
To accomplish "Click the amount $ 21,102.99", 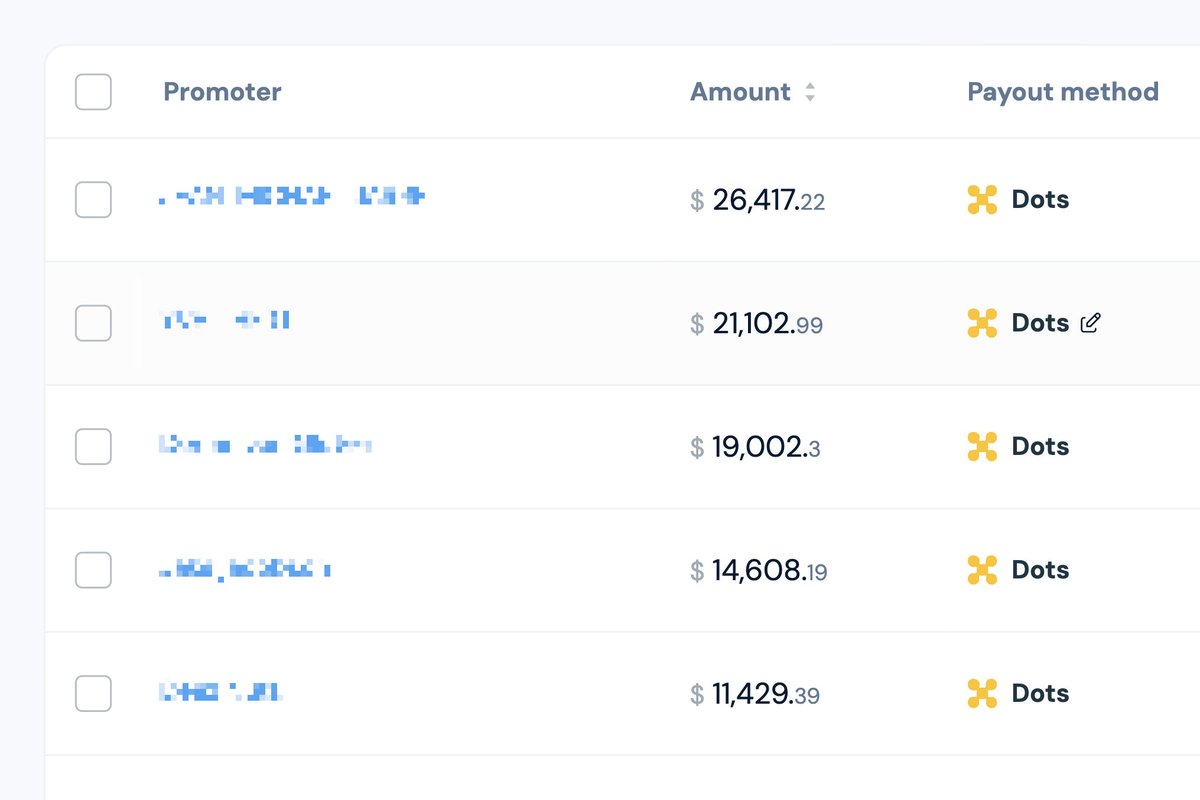I will 757,324.
